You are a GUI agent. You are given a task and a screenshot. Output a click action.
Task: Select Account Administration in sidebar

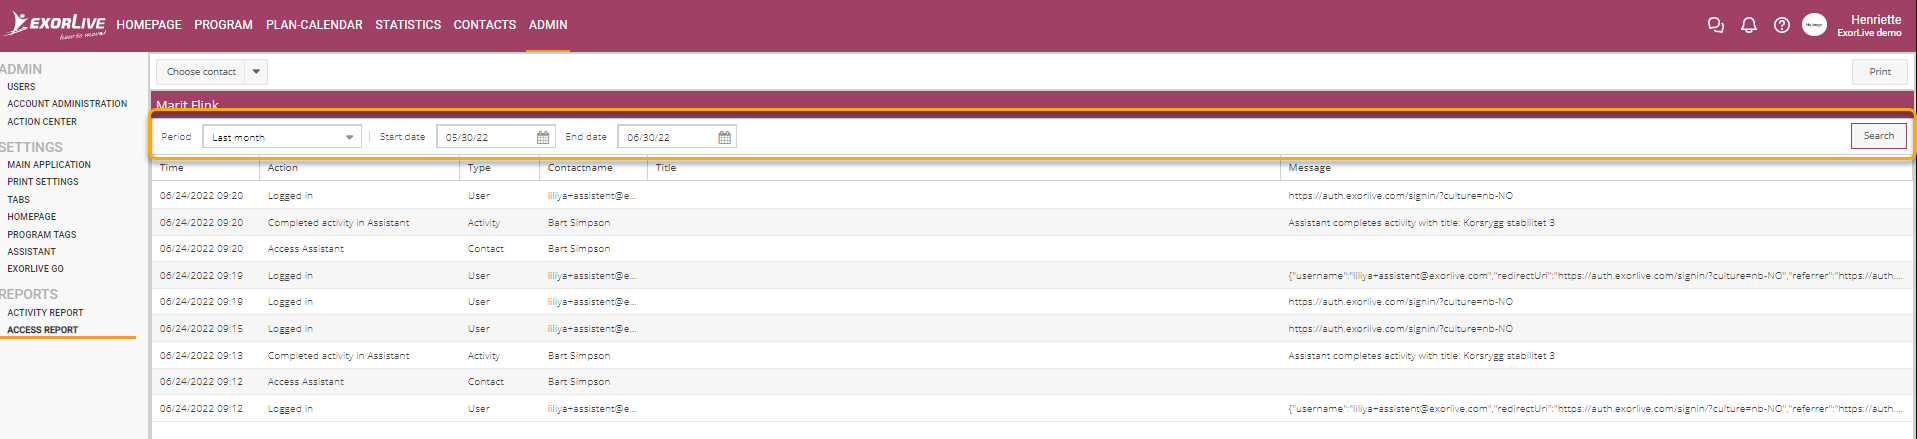point(67,104)
